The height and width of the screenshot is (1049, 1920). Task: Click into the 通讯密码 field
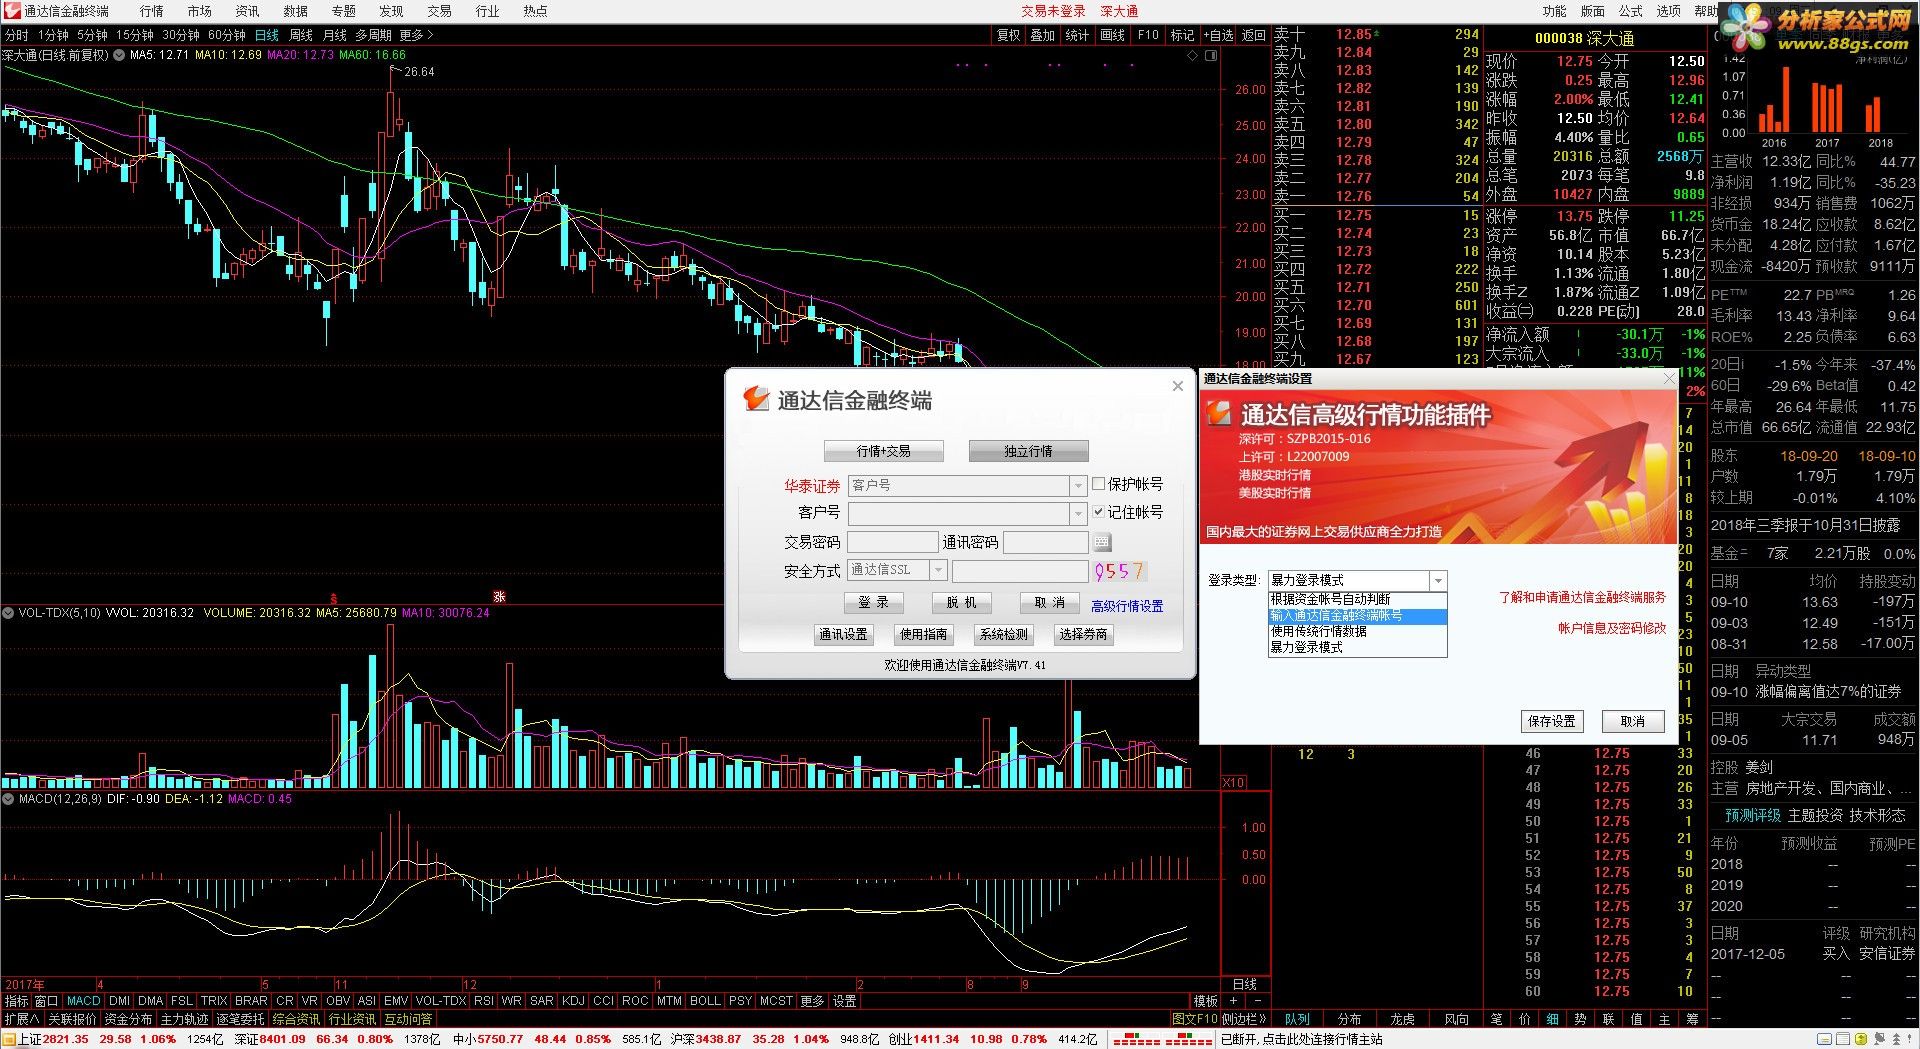pos(1046,542)
